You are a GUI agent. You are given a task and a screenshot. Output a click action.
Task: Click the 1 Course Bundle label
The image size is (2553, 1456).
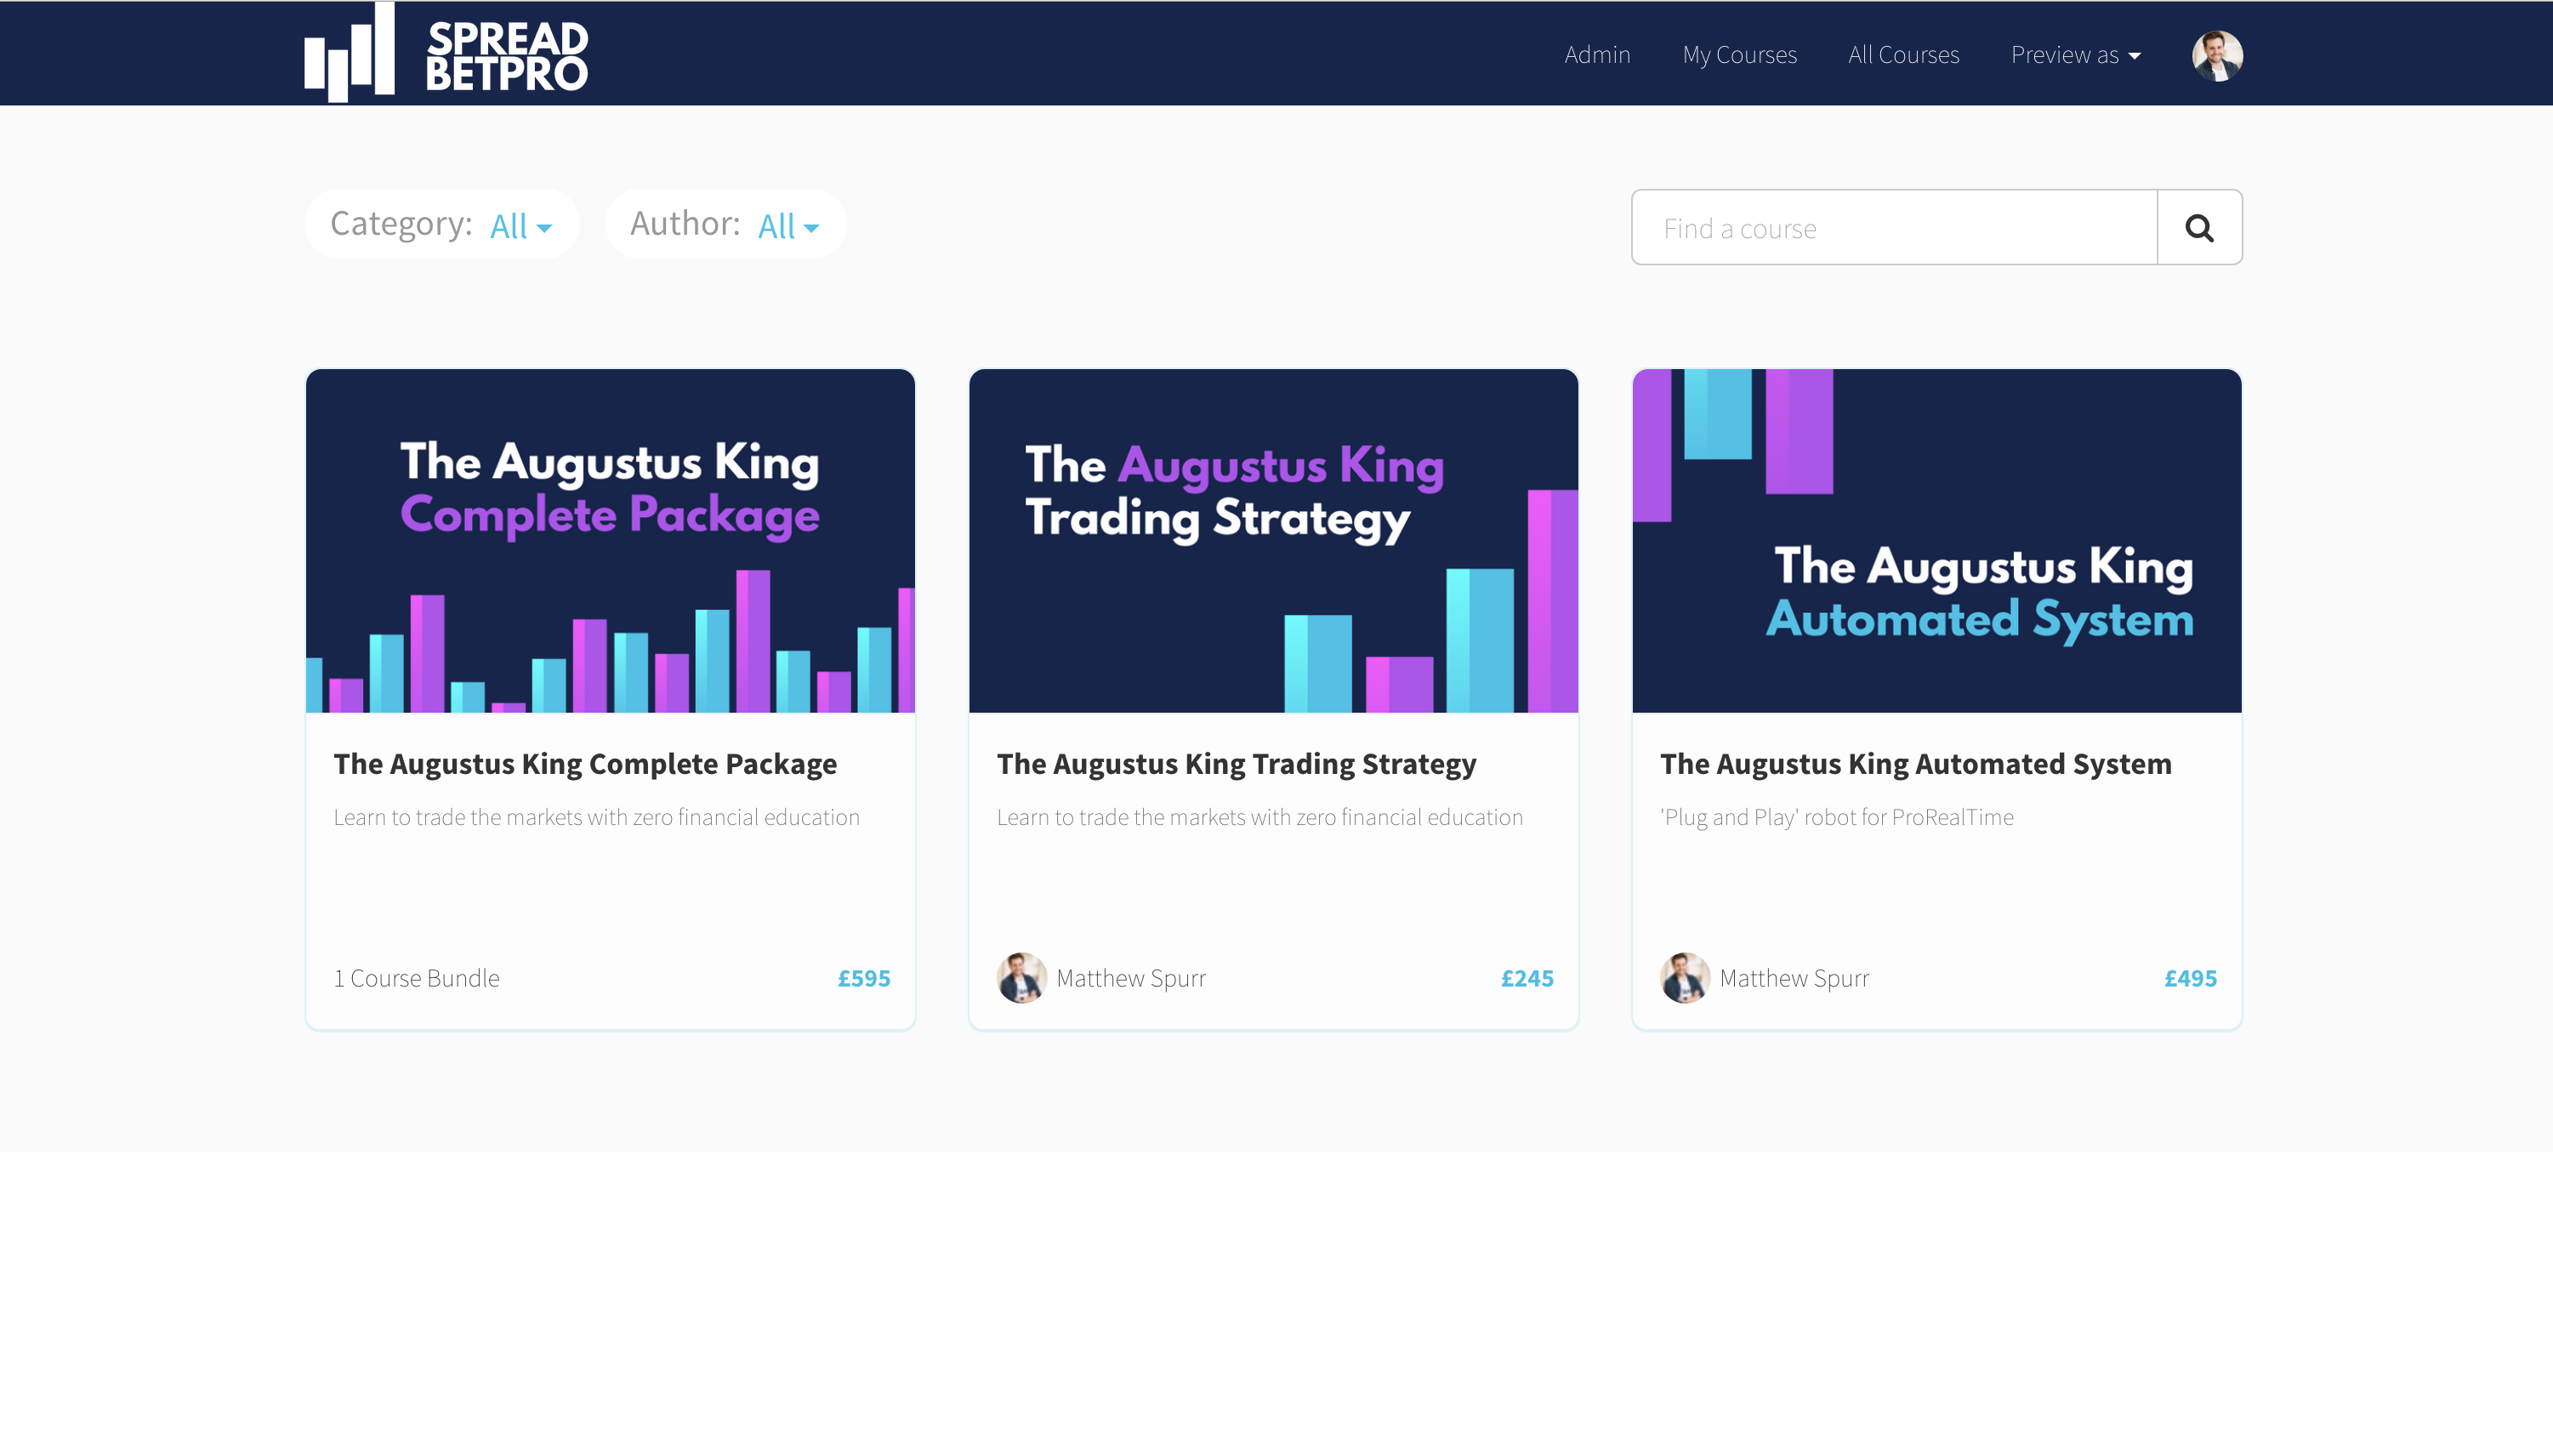point(416,978)
